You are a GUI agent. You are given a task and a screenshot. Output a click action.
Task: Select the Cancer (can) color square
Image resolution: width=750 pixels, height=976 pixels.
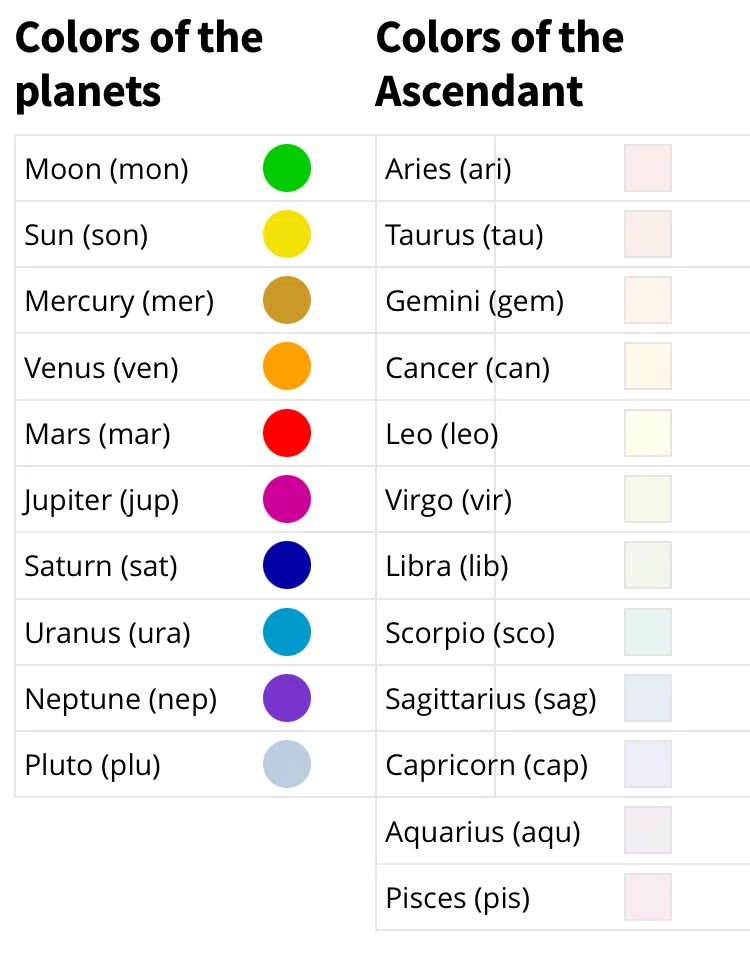[648, 366]
